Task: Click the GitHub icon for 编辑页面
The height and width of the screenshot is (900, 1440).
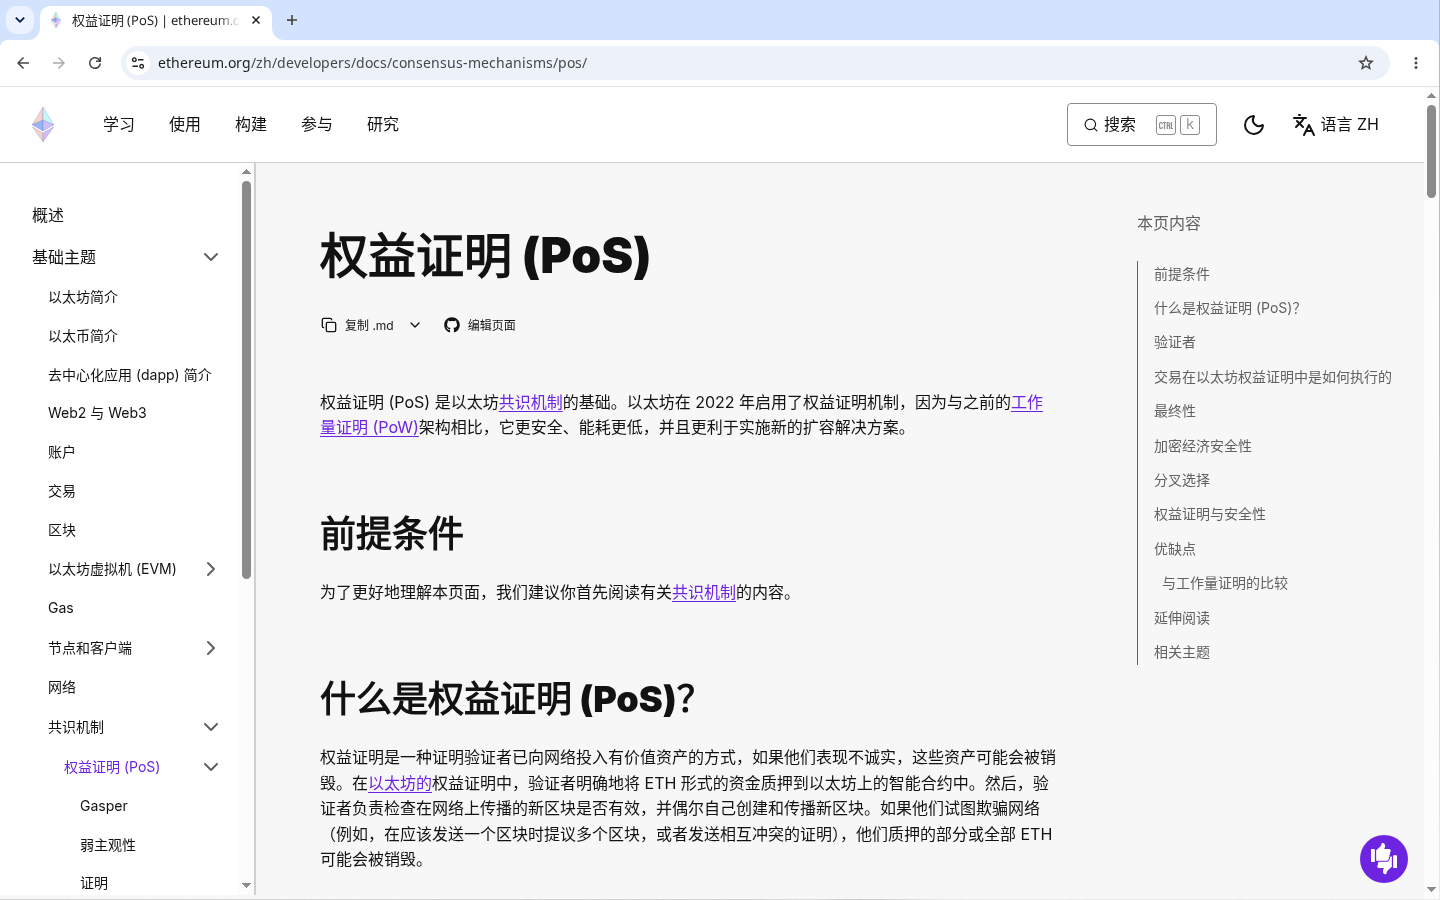Action: coord(452,325)
